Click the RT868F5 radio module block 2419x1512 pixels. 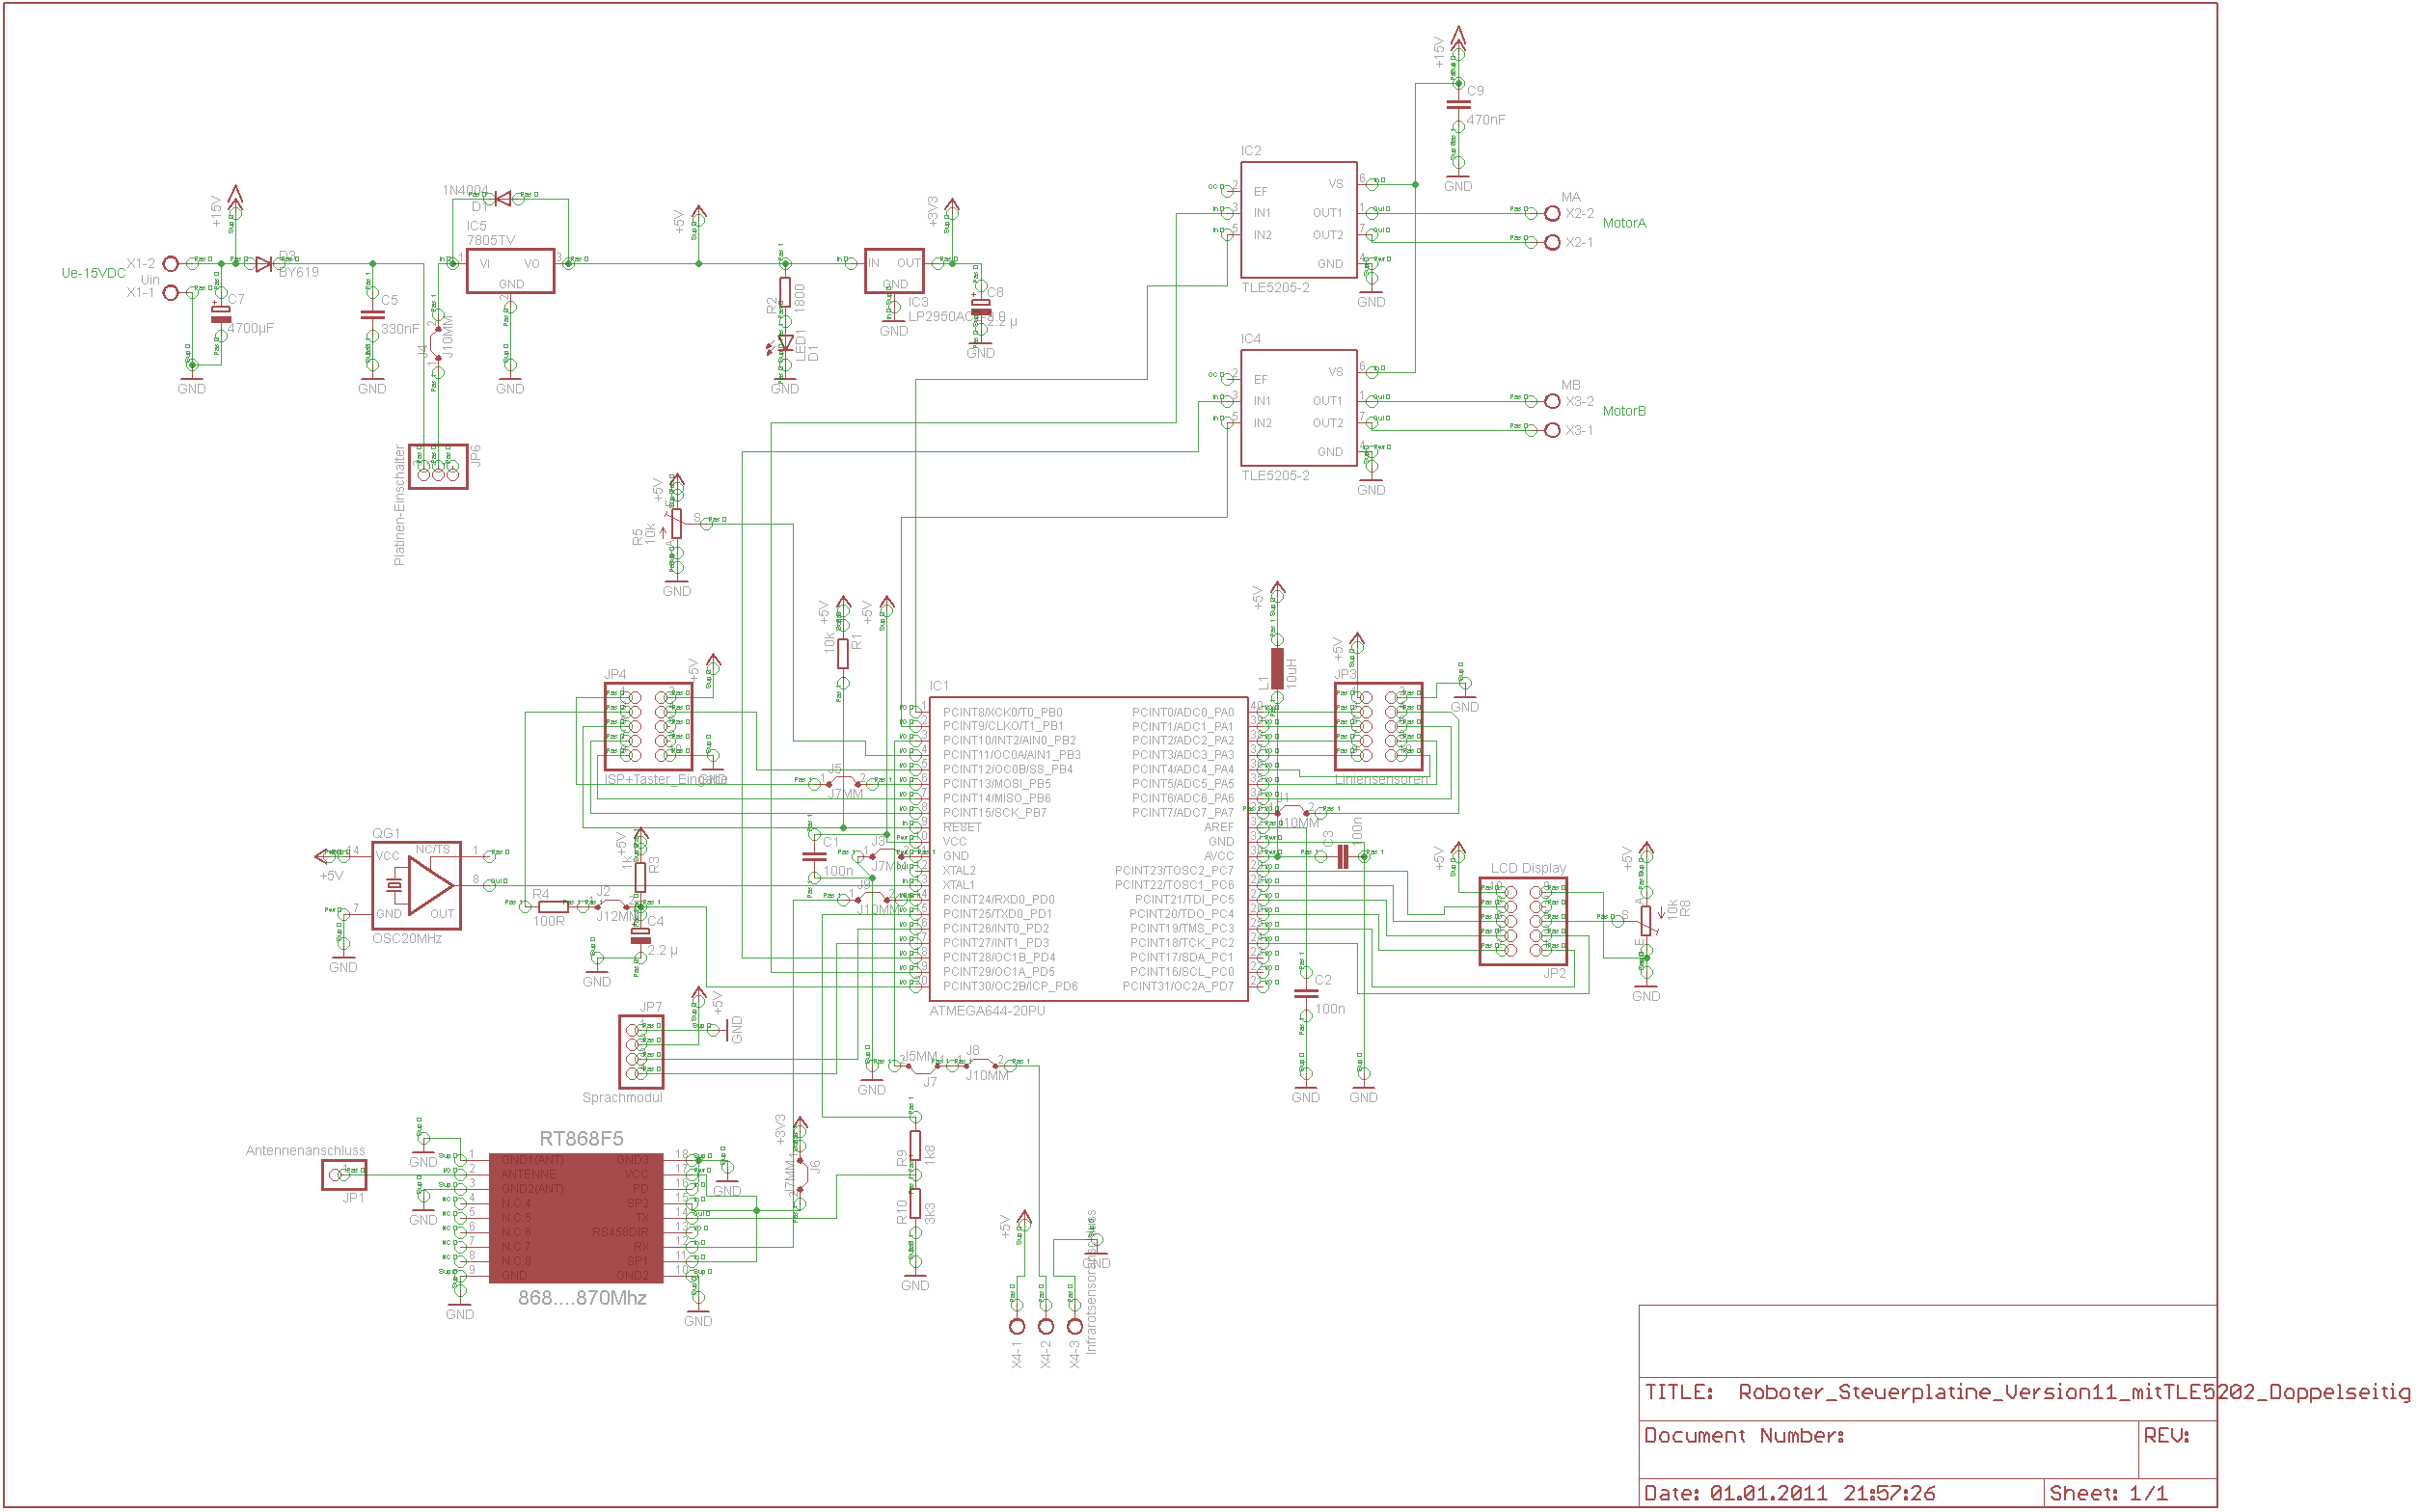(x=576, y=1218)
